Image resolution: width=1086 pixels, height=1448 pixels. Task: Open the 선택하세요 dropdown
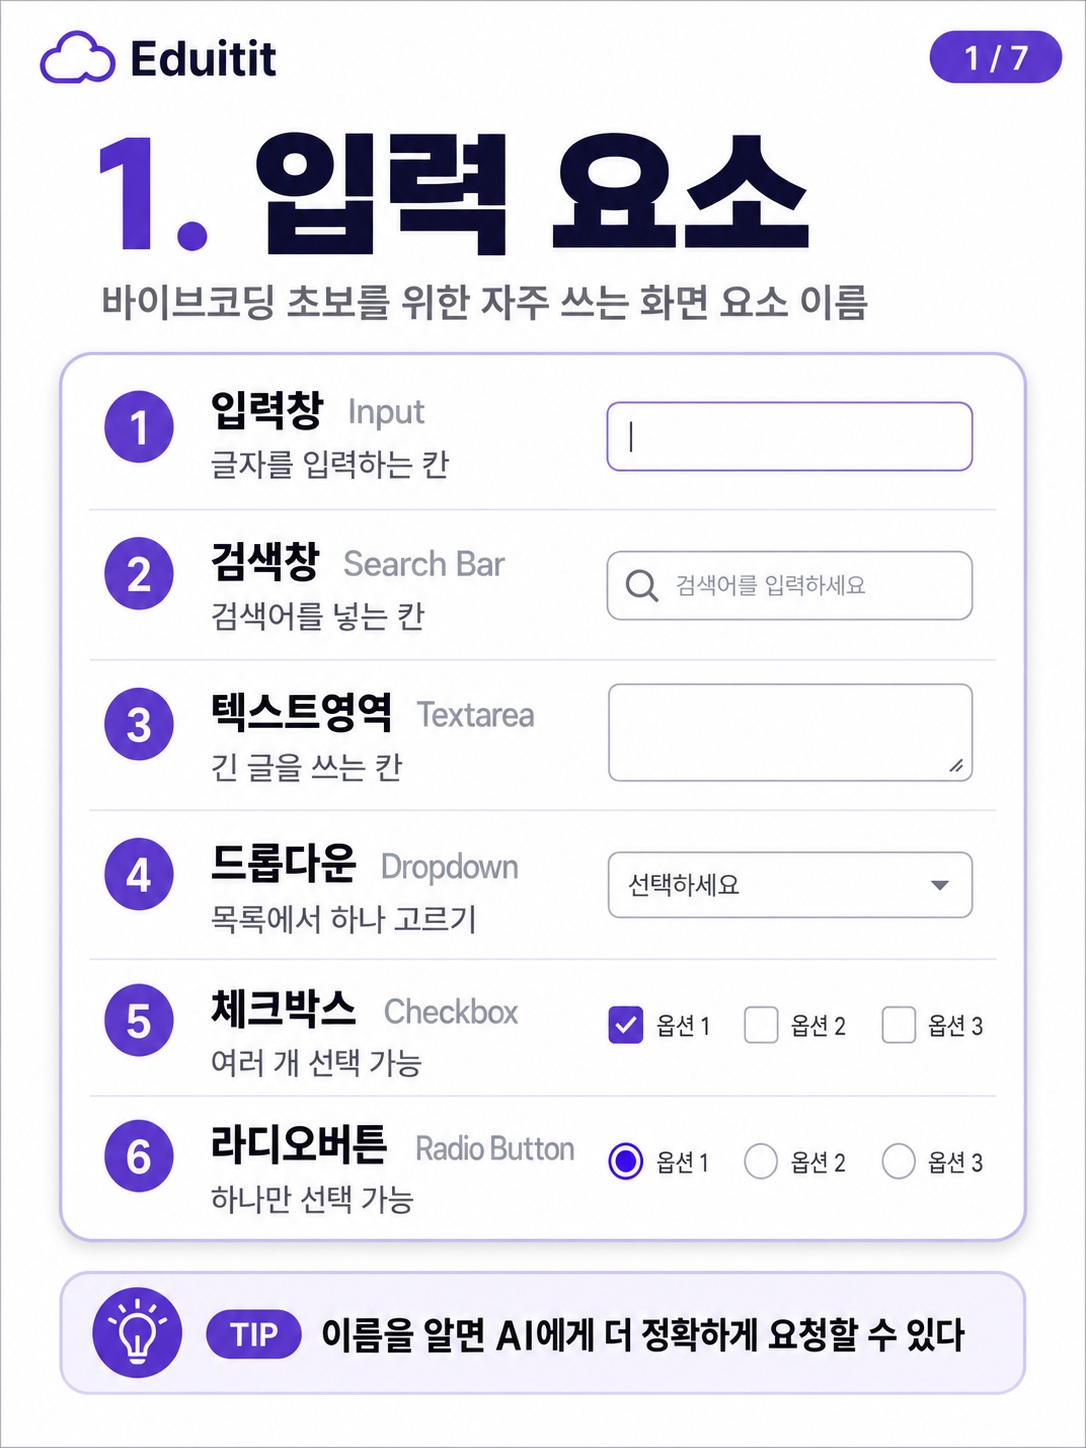tap(790, 885)
